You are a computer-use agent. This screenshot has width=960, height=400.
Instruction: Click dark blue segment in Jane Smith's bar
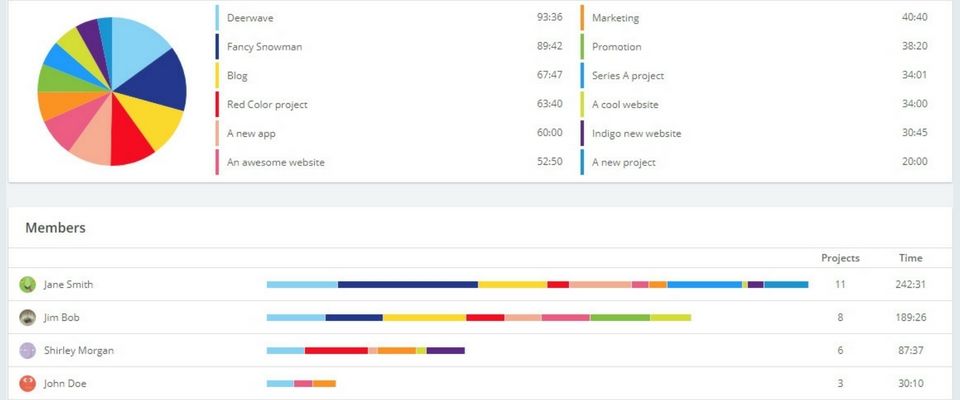(408, 284)
